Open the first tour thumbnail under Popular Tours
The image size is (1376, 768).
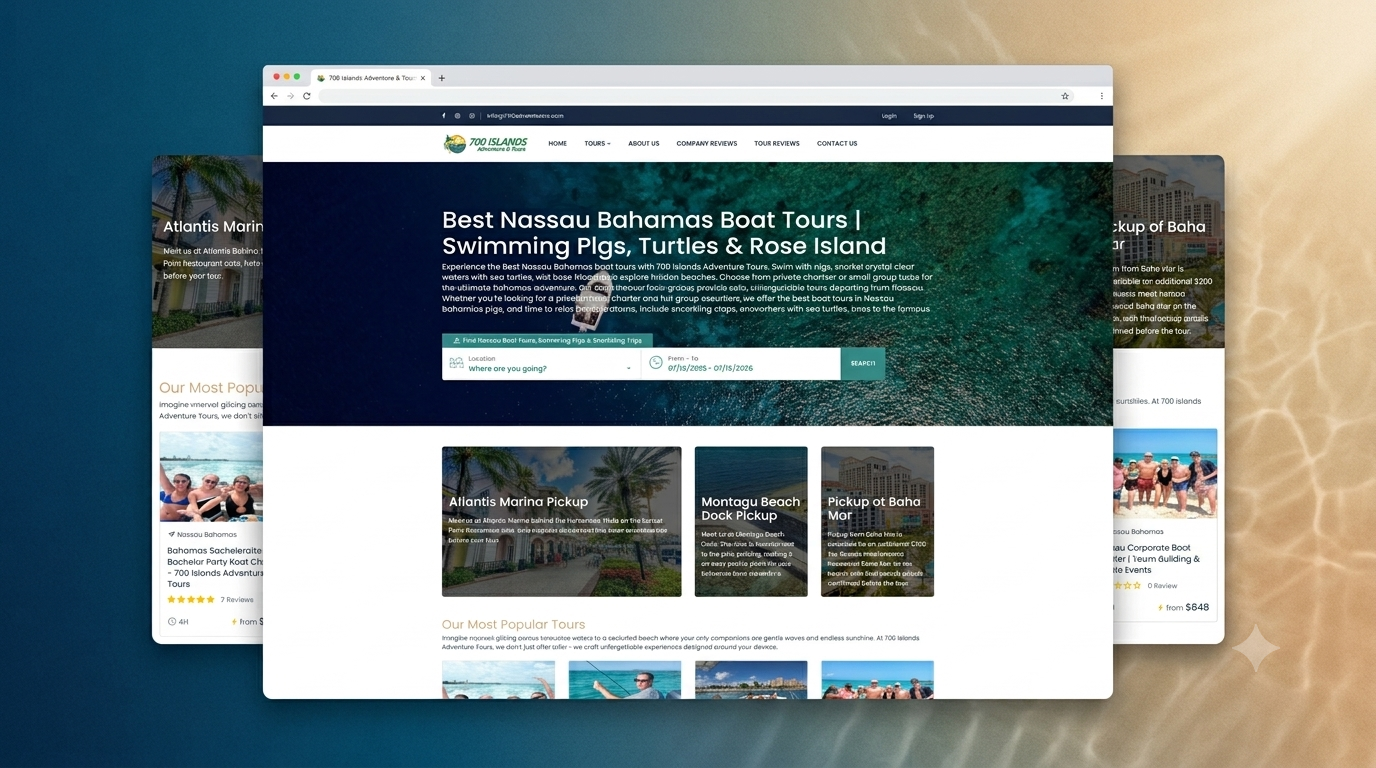pyautogui.click(x=498, y=680)
